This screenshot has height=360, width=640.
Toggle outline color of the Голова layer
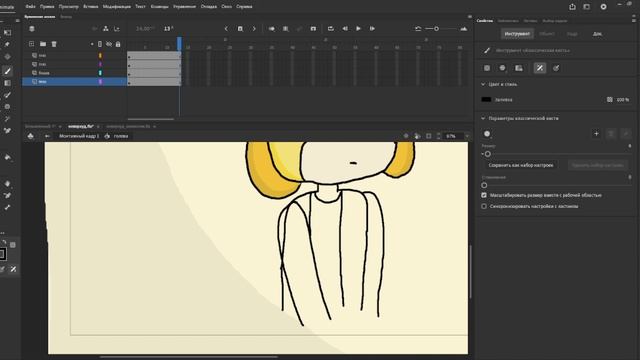(x=100, y=73)
